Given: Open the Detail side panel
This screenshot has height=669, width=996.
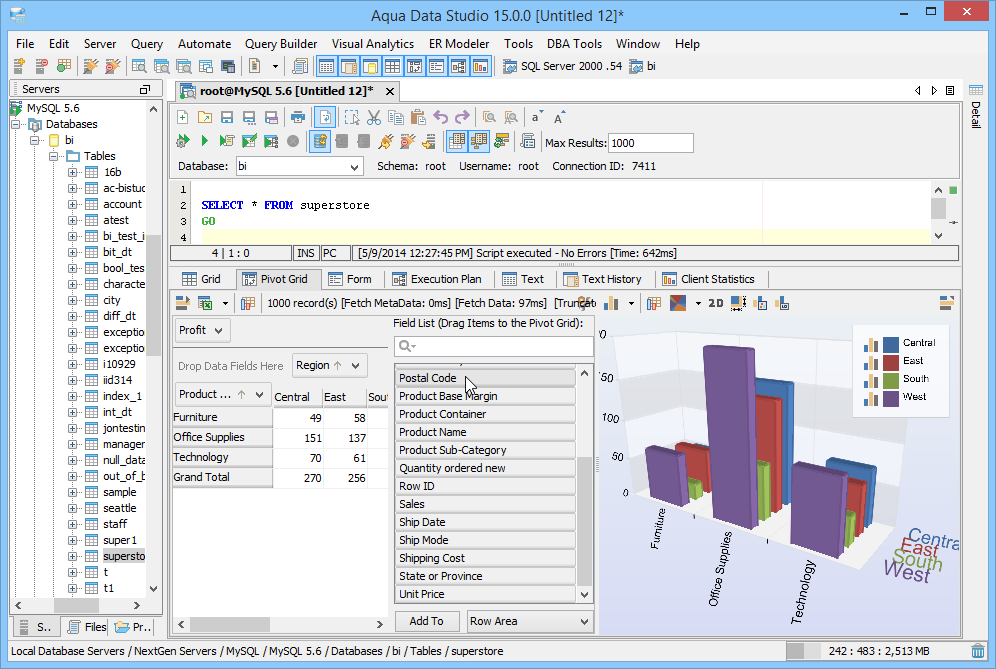Looking at the screenshot, I should click(x=976, y=107).
